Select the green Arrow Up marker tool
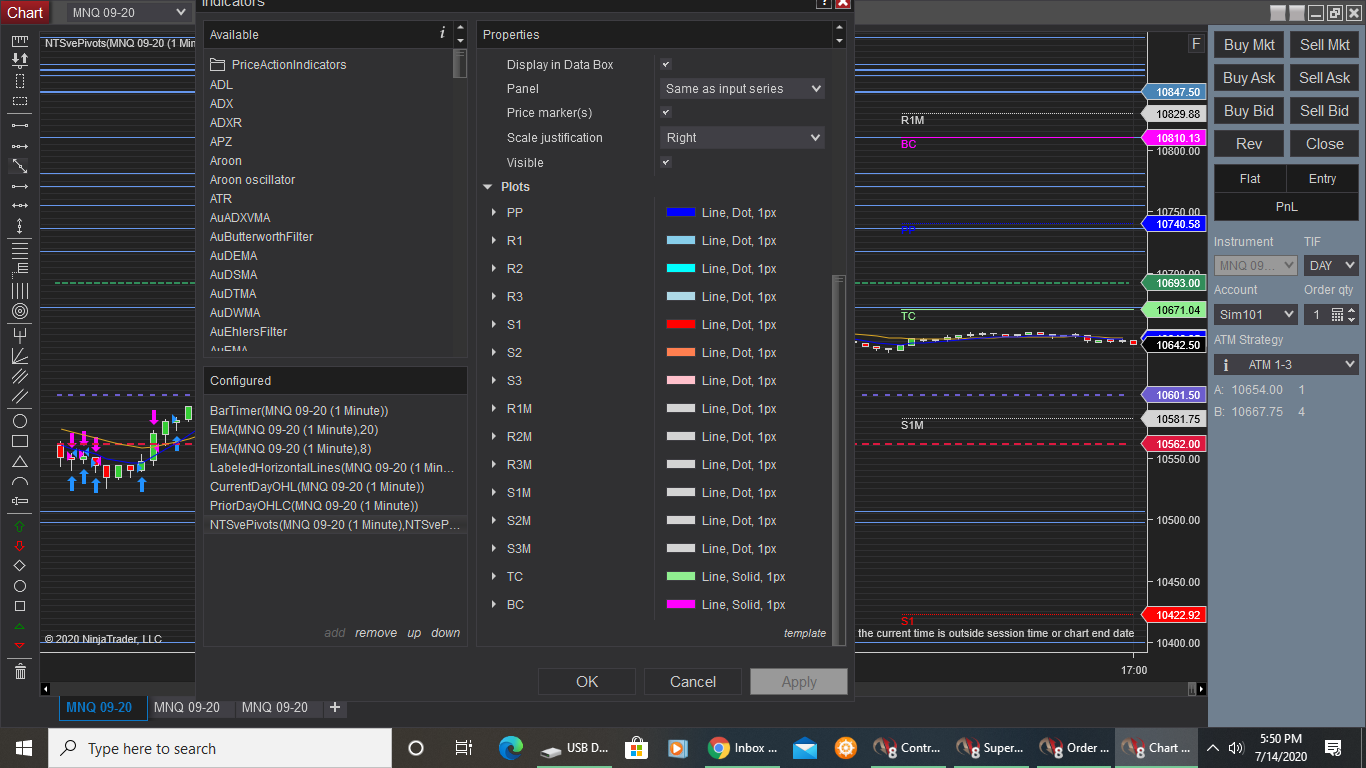1366x768 pixels. (20, 525)
